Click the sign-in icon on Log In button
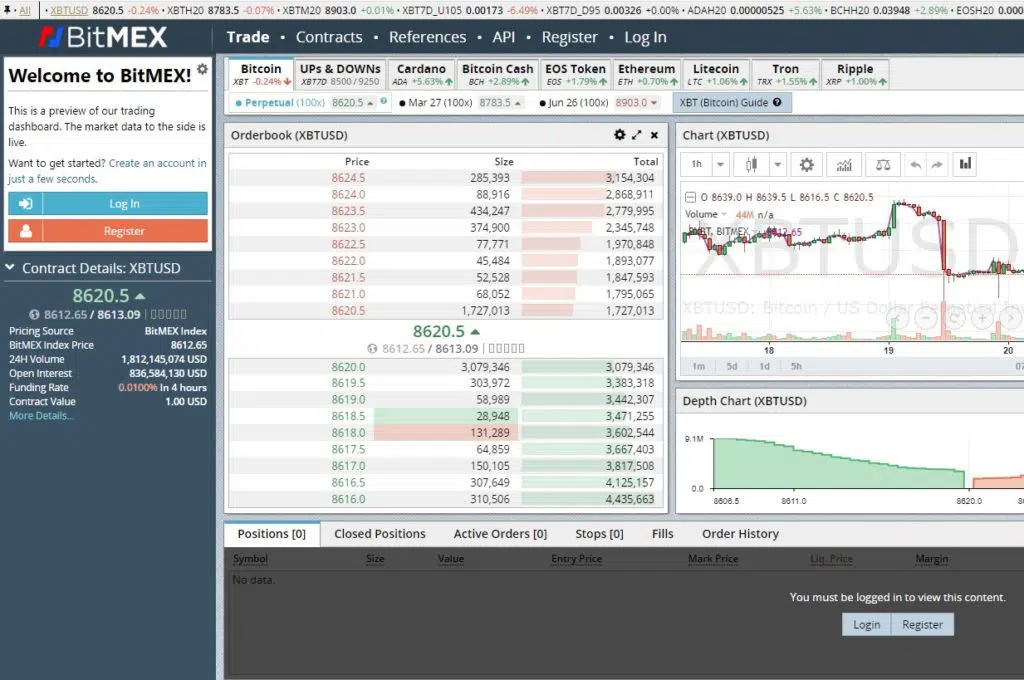1024x680 pixels. [25, 204]
